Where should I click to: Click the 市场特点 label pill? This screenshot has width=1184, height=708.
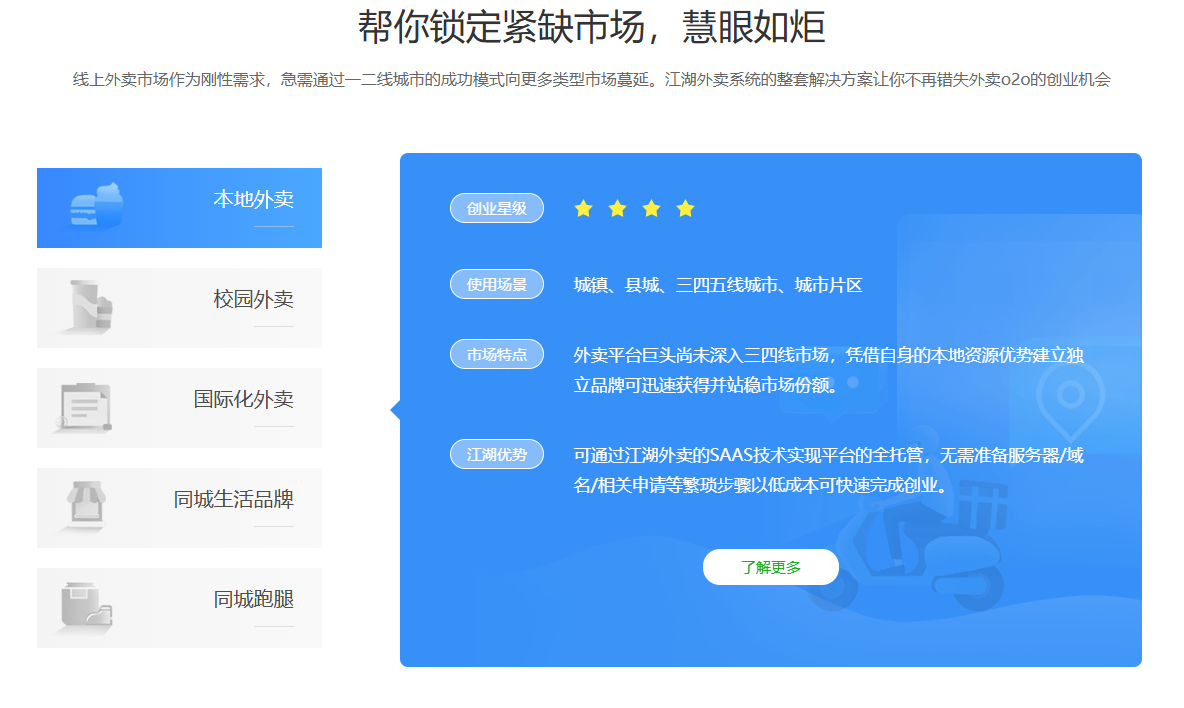(497, 355)
